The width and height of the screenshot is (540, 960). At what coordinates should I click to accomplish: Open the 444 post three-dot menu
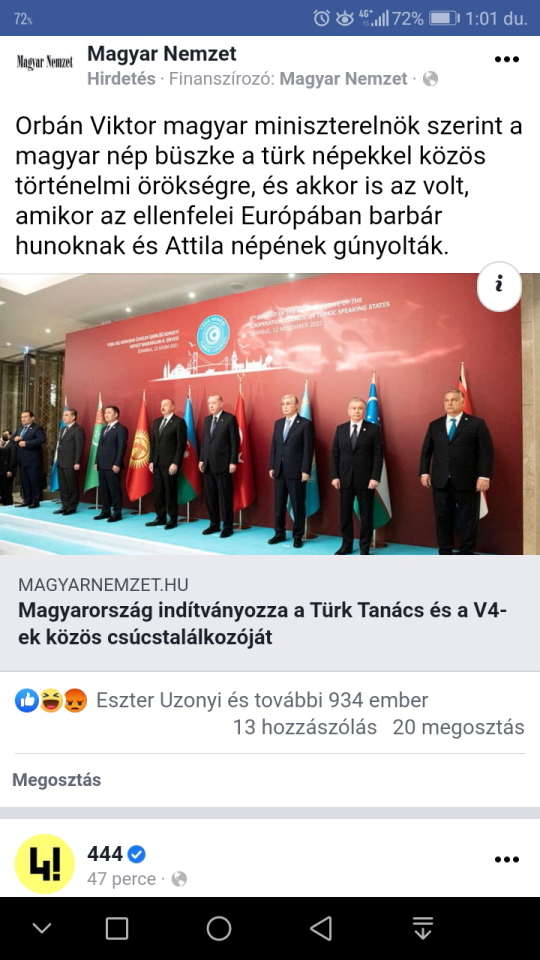pyautogui.click(x=506, y=860)
